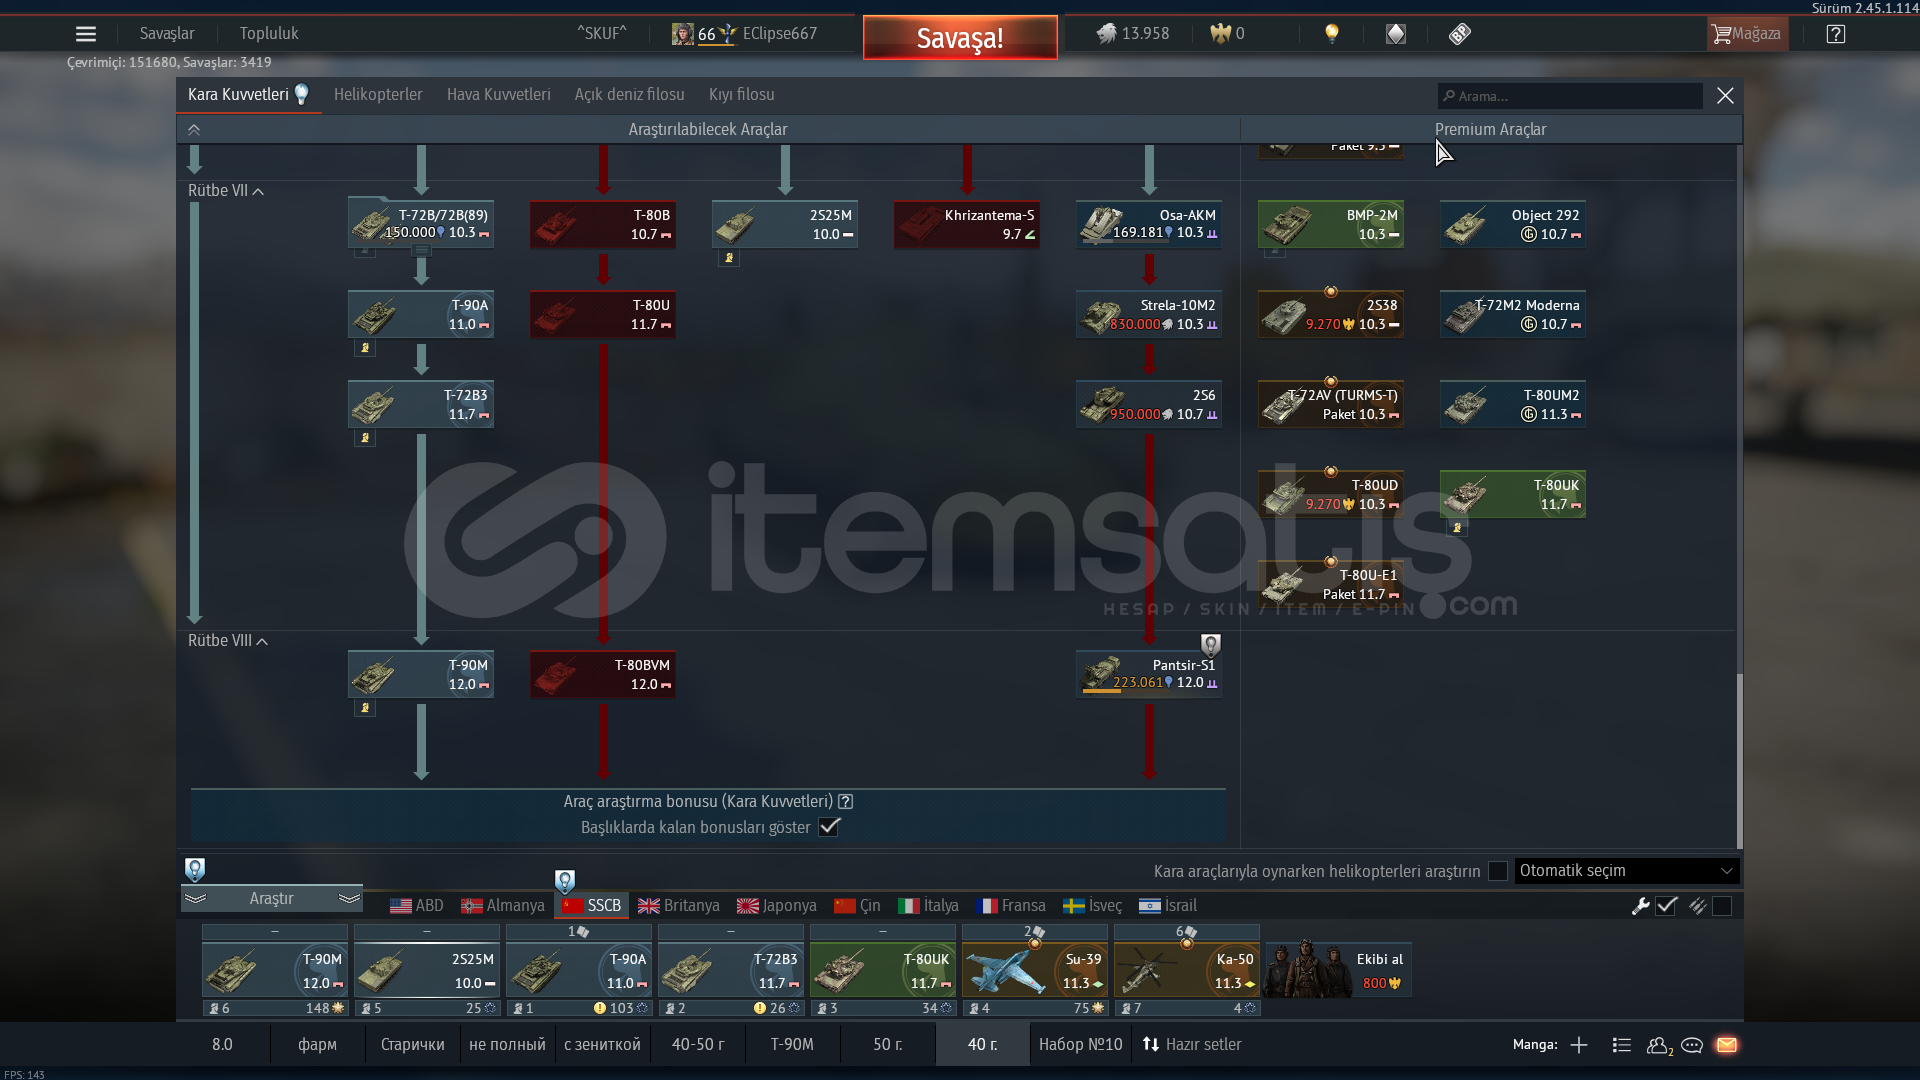This screenshot has width=1920, height=1080.
Task: Select the İsveç nation tab
Action: [x=1093, y=906]
